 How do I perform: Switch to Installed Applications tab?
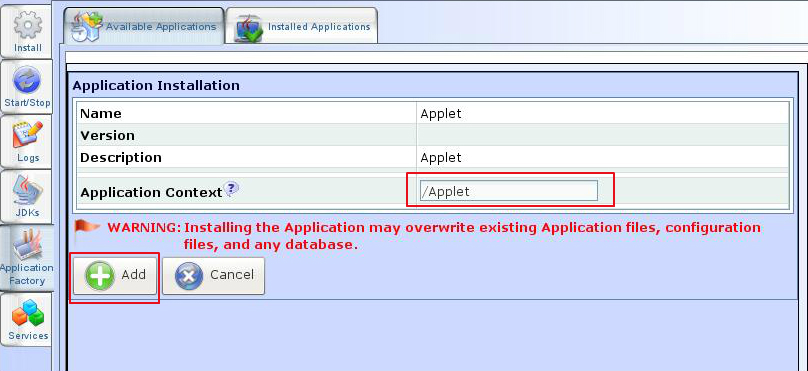302,26
